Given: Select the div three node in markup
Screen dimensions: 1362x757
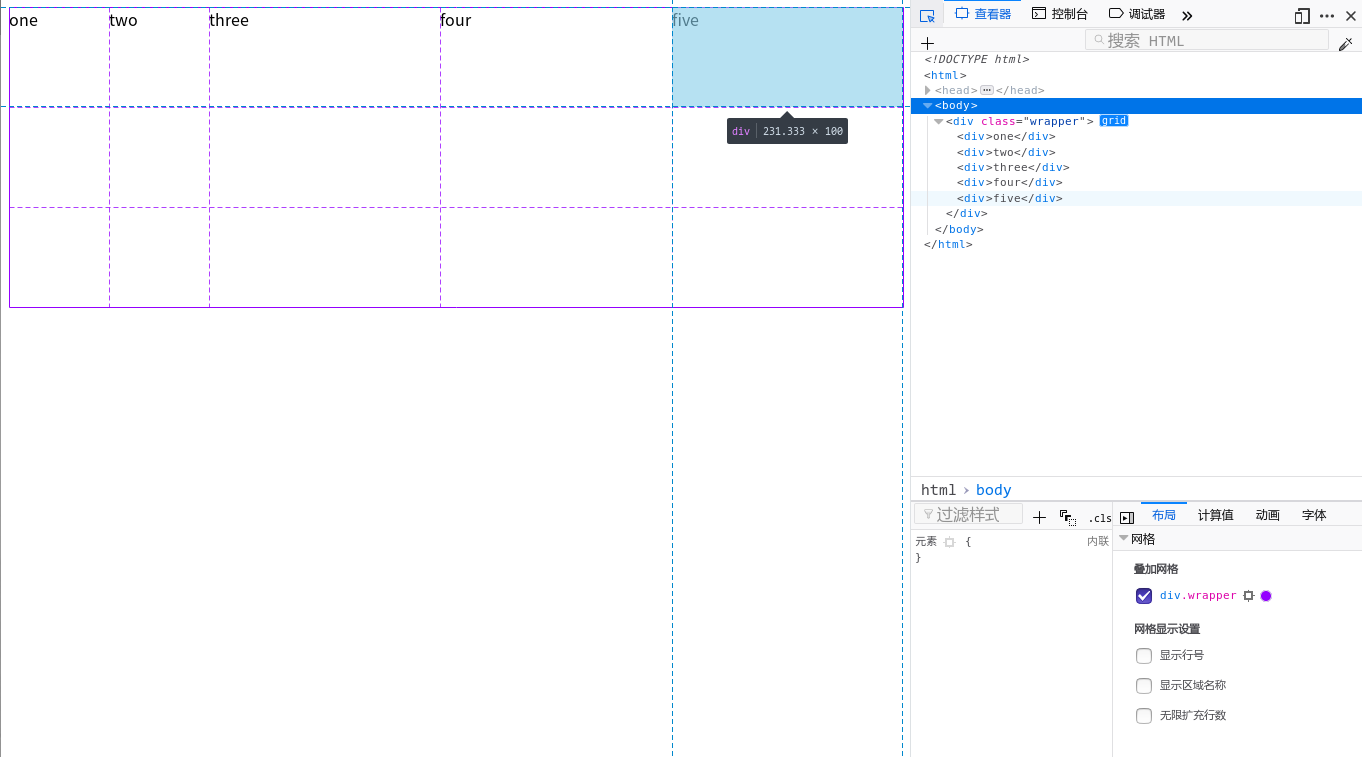Looking at the screenshot, I should tap(1013, 168).
